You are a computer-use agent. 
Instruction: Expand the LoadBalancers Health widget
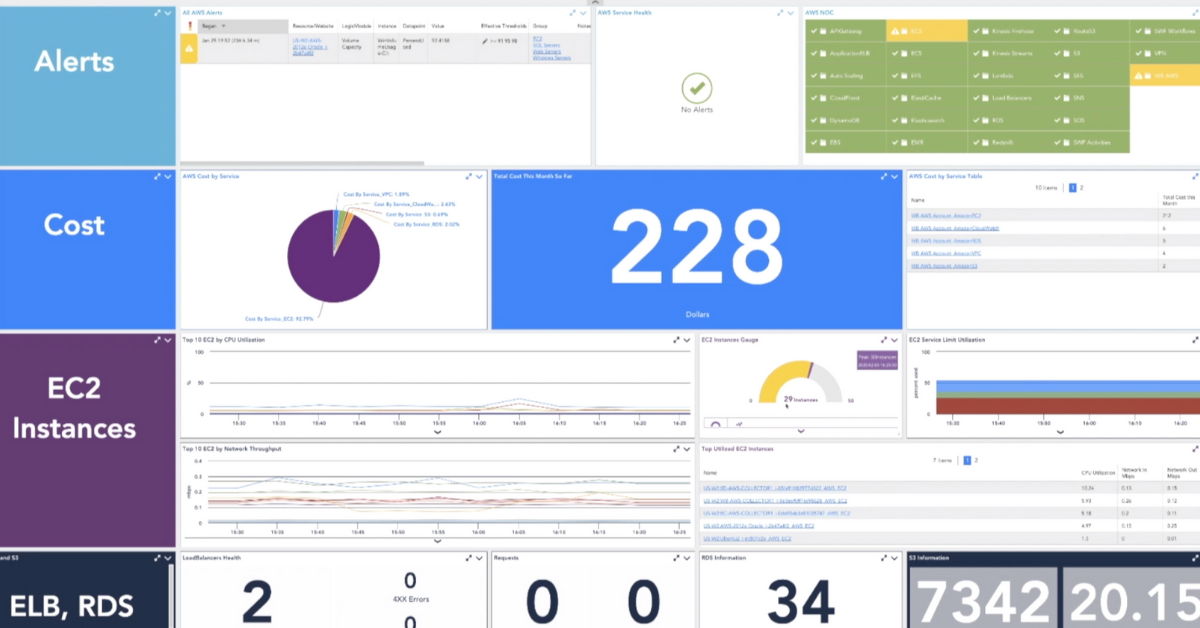click(x=469, y=558)
